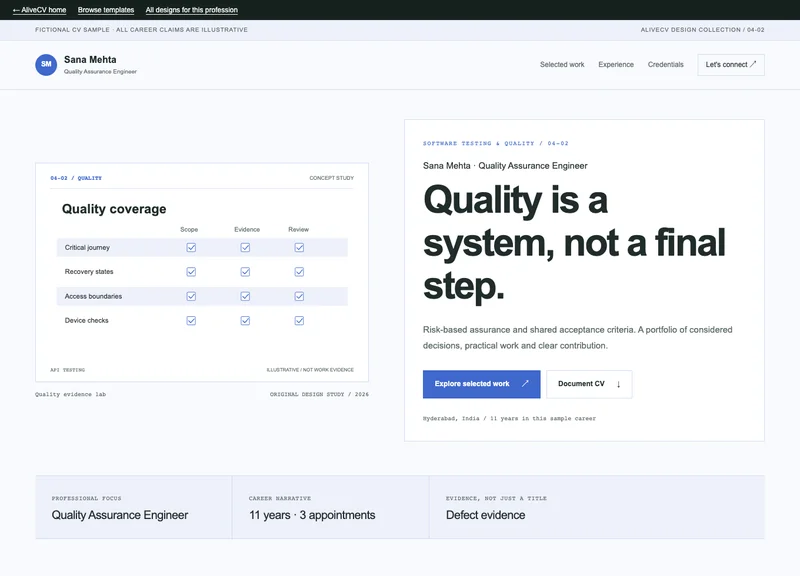Click the Defect evidence card
The width and height of the screenshot is (800, 576).
(x=597, y=507)
